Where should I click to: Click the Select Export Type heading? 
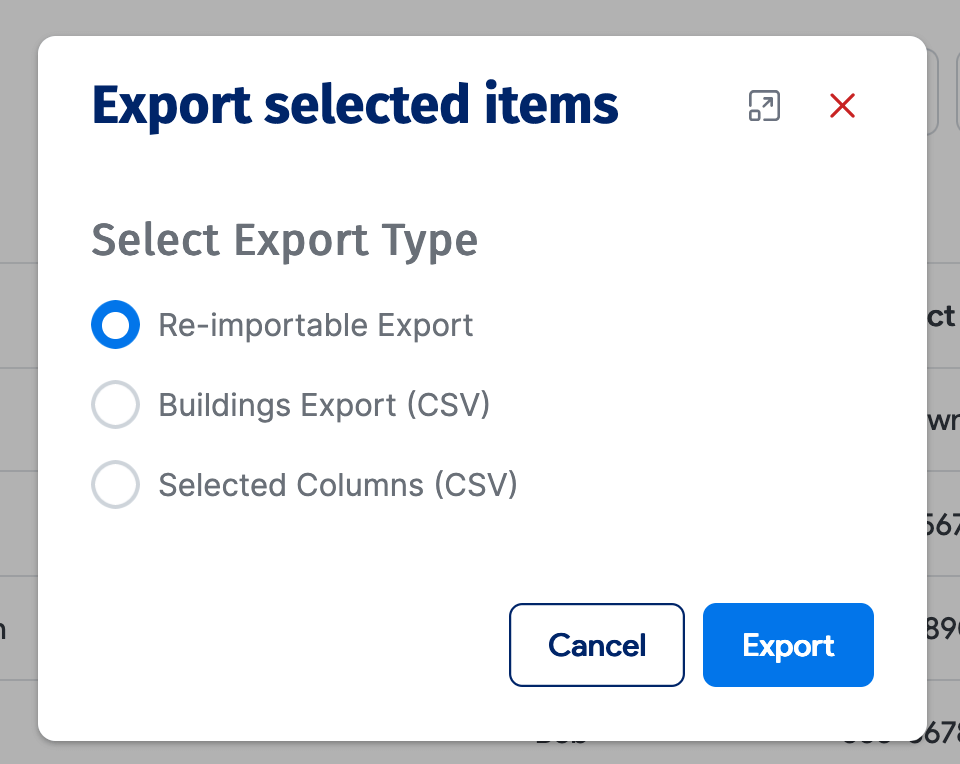[284, 240]
